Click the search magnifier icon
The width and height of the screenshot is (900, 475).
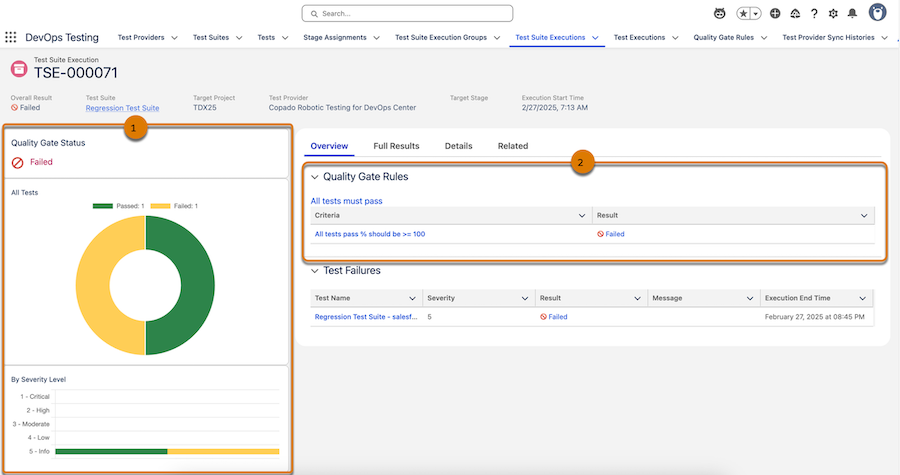pos(314,14)
